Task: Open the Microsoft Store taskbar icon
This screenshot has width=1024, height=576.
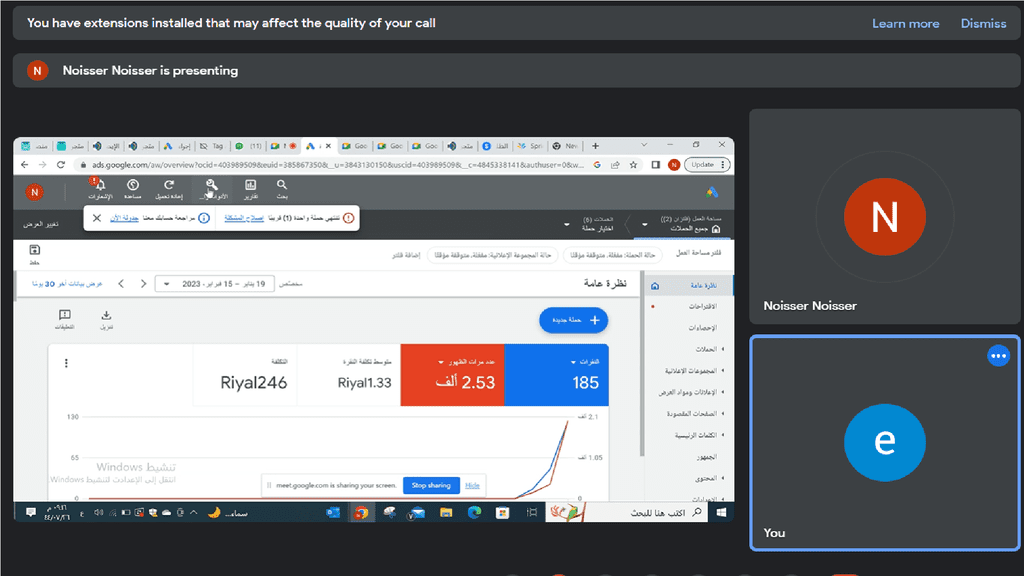Action: [x=502, y=513]
